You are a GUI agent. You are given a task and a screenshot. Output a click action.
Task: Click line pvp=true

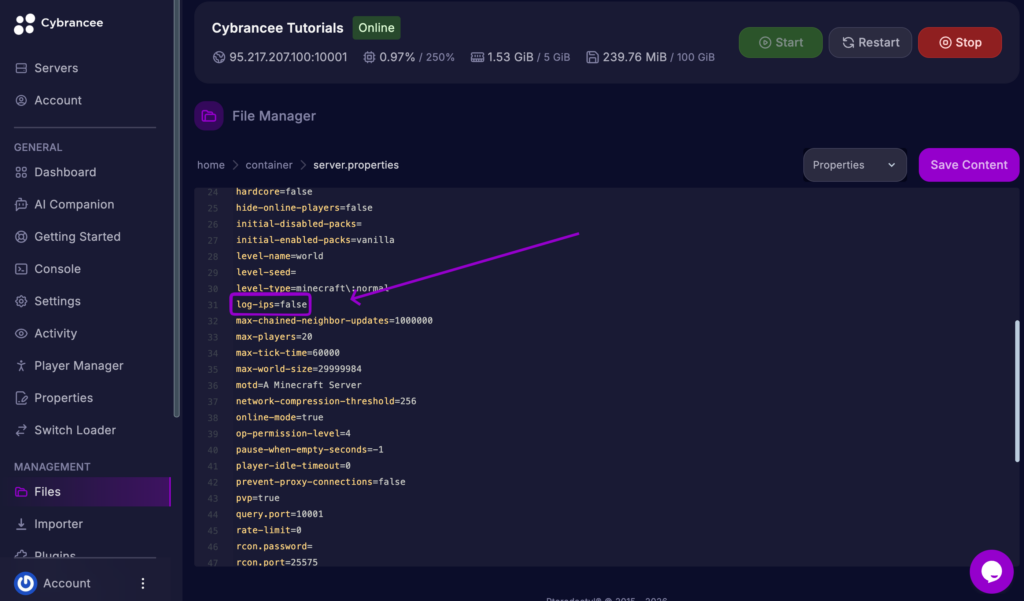click(257, 498)
